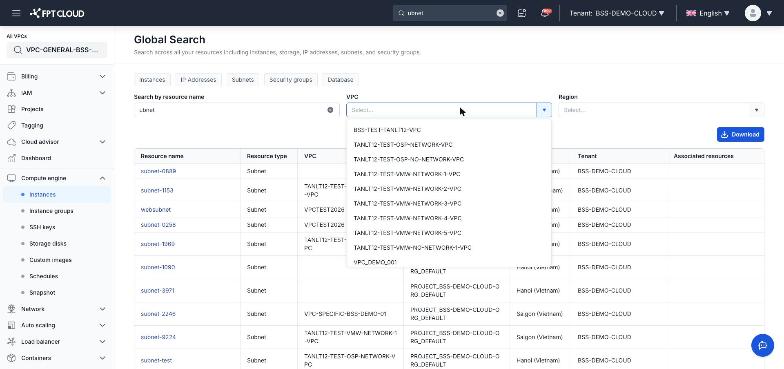Click the Dashboard chart icon

click(x=12, y=158)
